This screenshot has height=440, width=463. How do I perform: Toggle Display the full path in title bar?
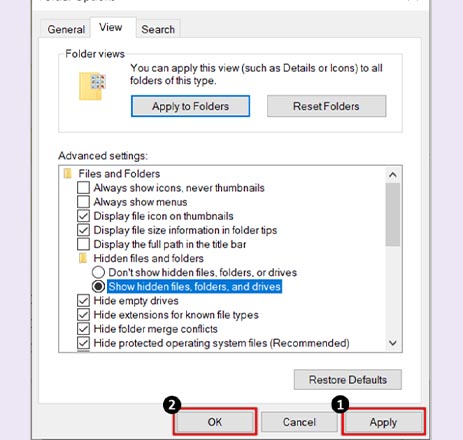click(x=83, y=244)
